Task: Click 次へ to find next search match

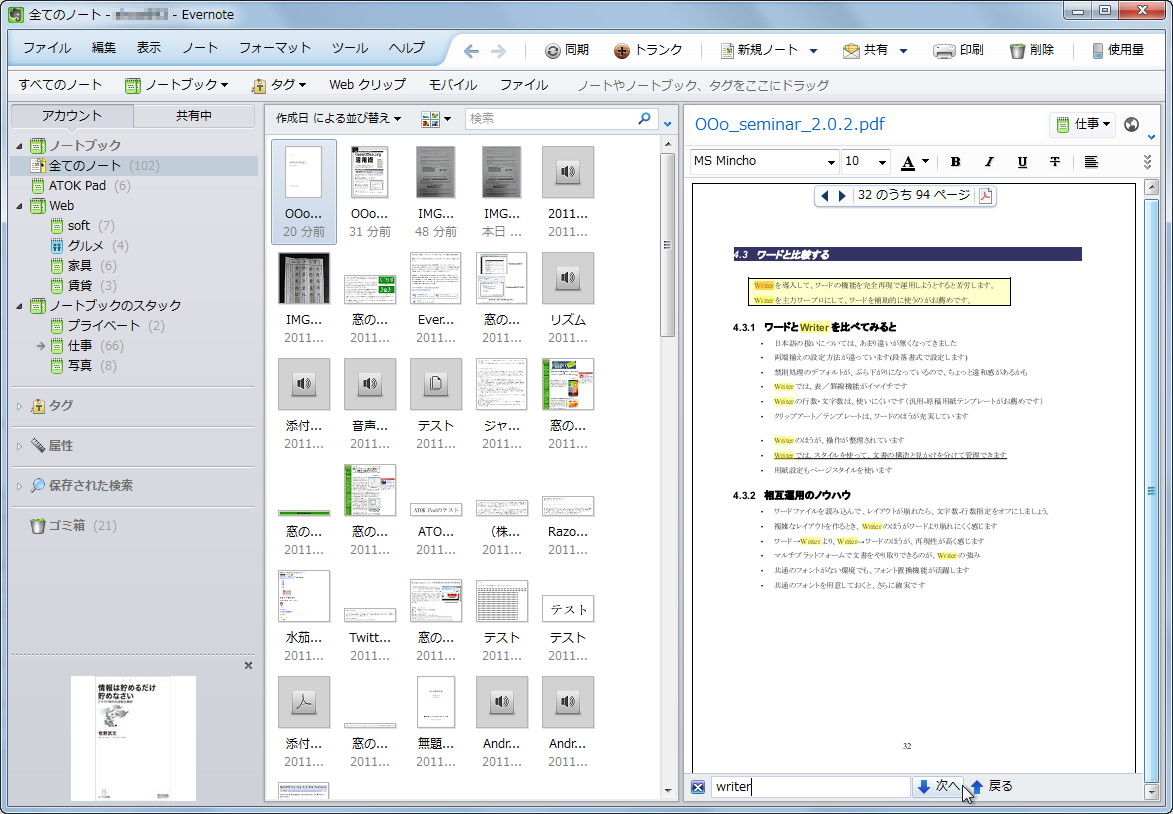Action: pos(938,786)
